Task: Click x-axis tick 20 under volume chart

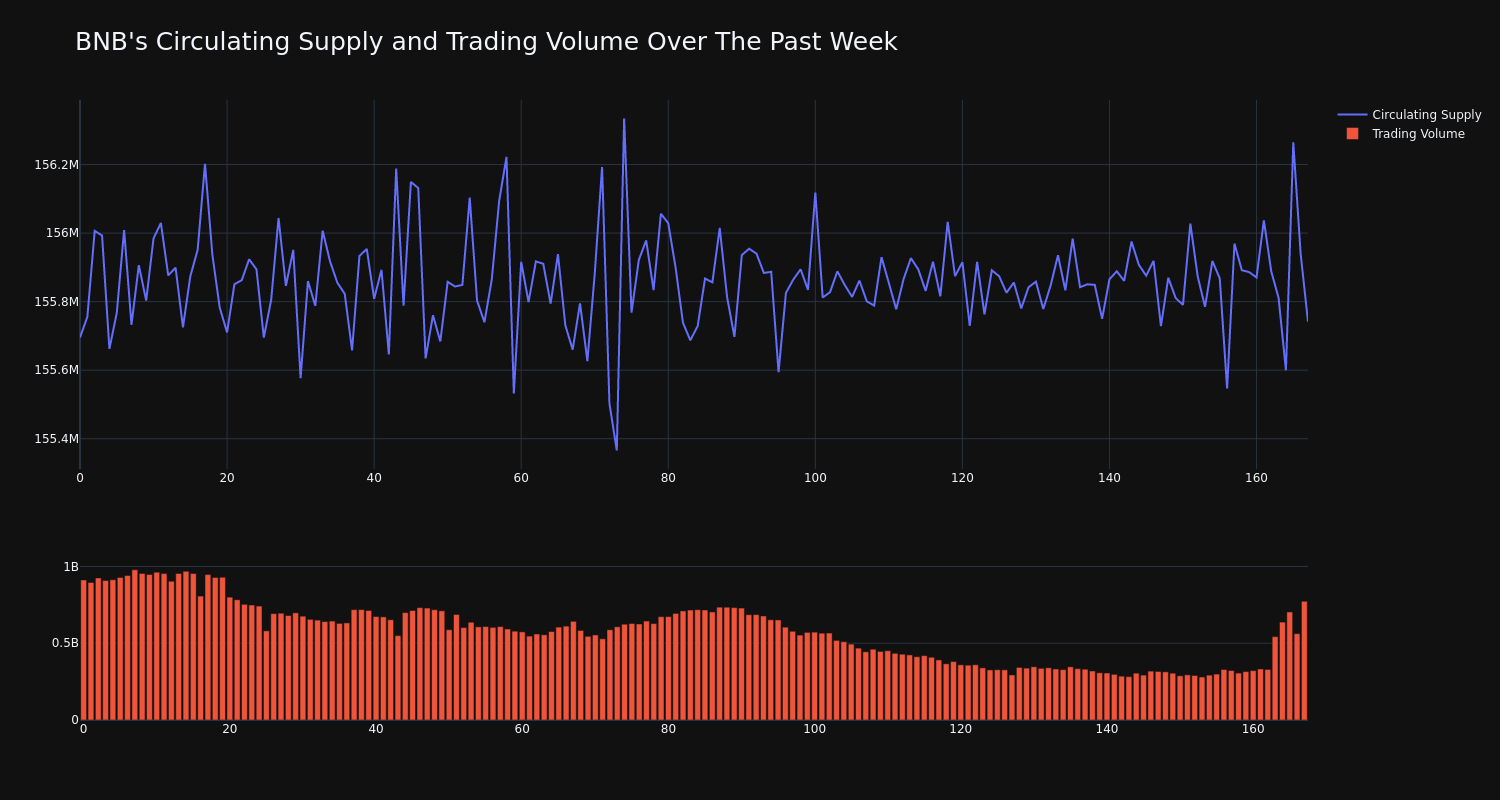Action: [230, 729]
